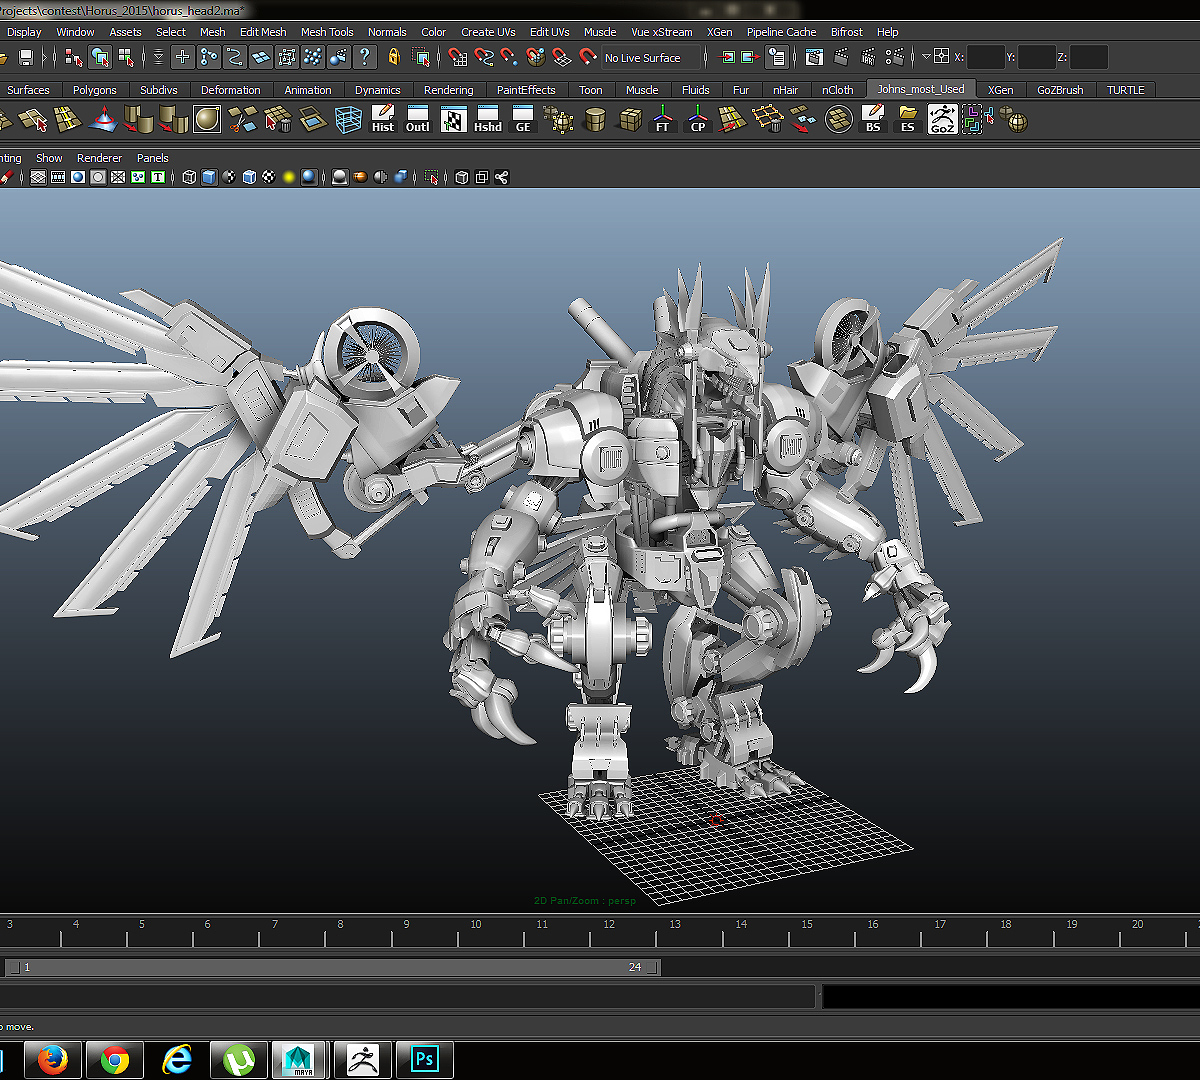The image size is (1200, 1080).
Task: Click the X coordinate input field
Action: coord(985,57)
